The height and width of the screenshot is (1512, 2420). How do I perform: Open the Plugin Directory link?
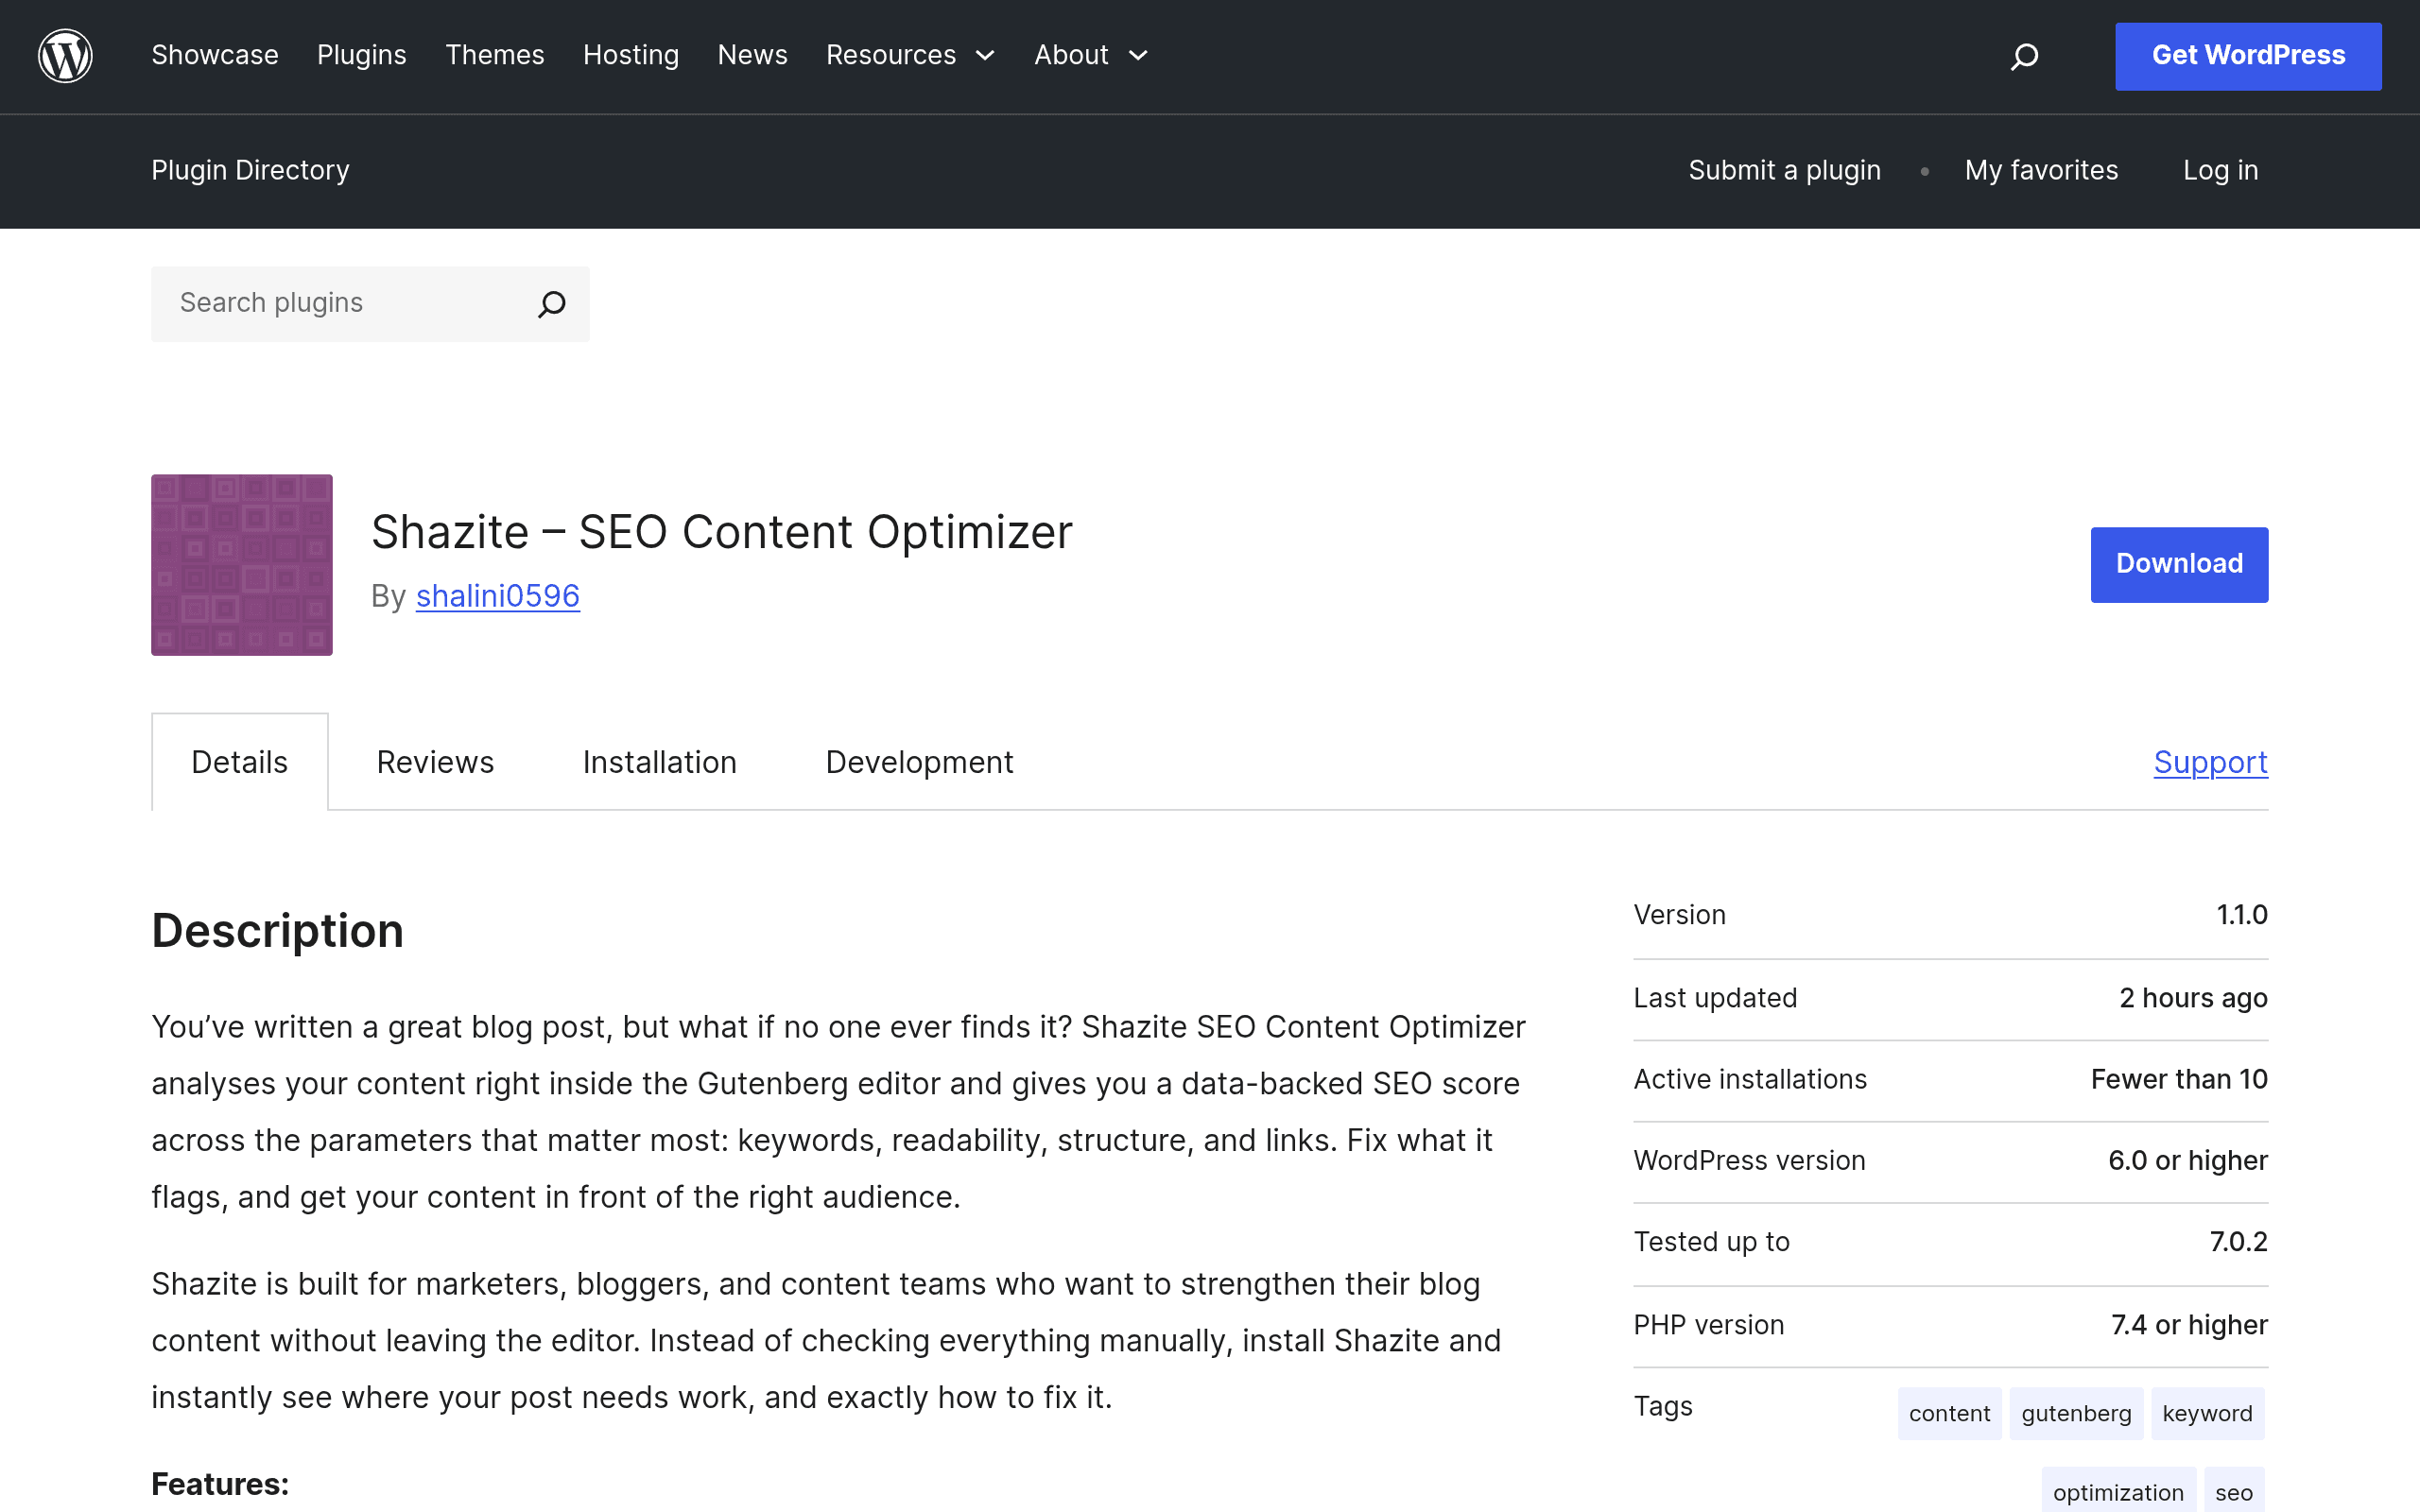(x=250, y=170)
